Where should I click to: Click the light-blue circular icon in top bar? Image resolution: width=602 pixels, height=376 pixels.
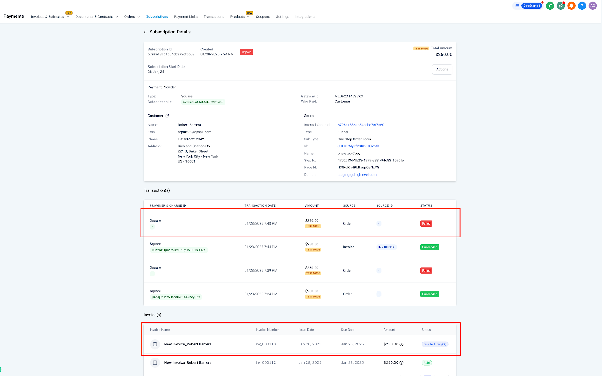[x=582, y=6]
